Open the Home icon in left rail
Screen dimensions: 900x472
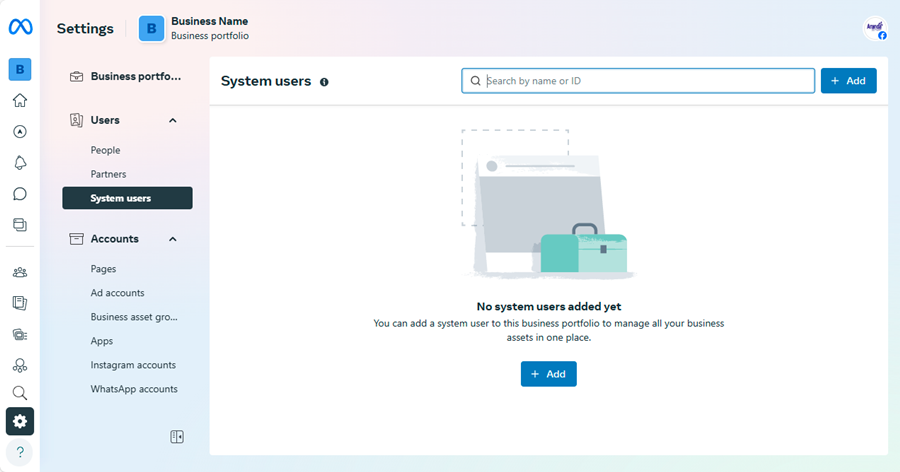(x=20, y=100)
